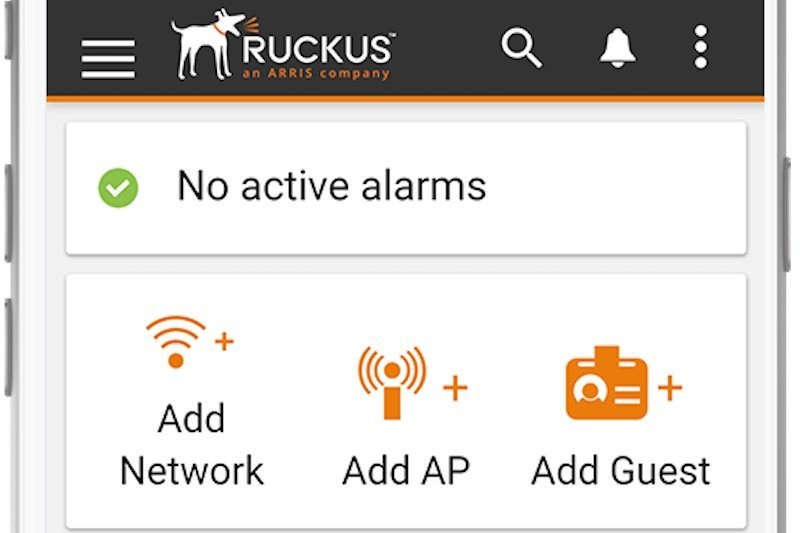
Task: Select the "Add Network" label
Action: (x=192, y=444)
